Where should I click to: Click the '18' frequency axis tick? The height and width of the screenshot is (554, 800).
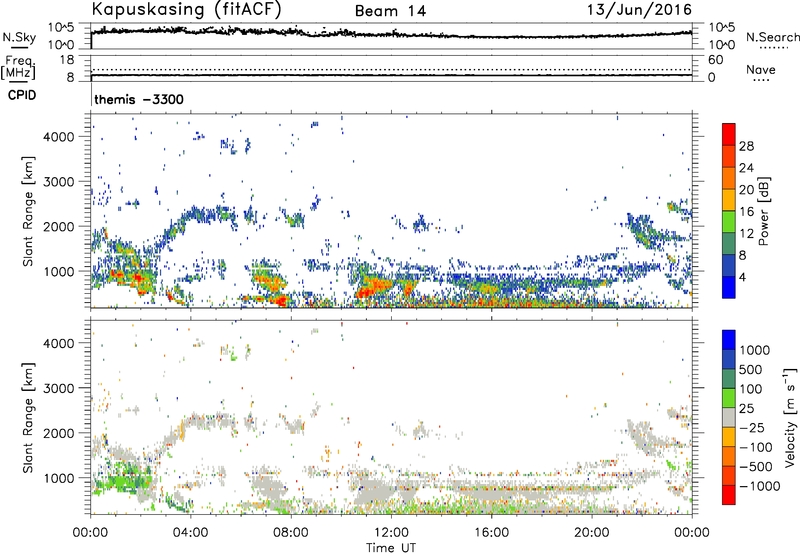[67, 60]
